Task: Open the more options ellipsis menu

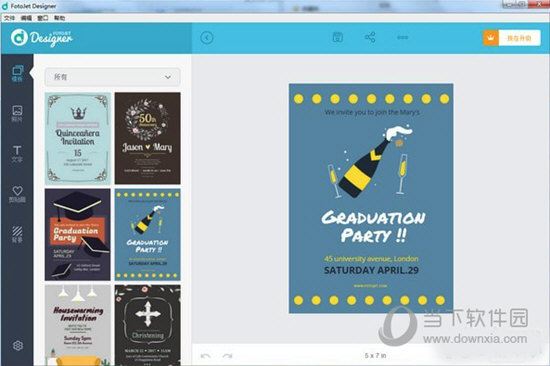Action: point(402,37)
